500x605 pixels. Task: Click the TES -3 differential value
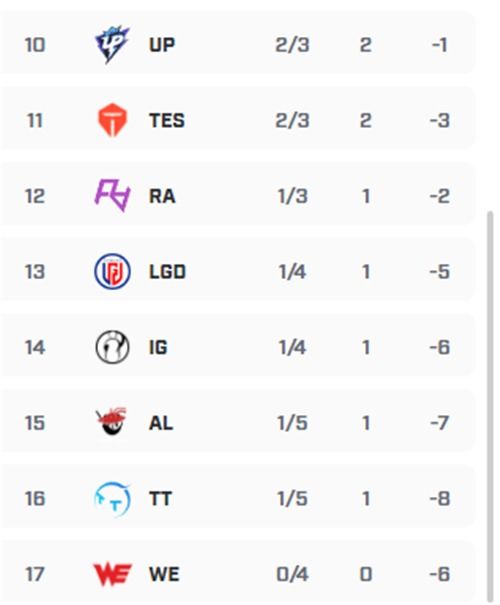click(440, 120)
